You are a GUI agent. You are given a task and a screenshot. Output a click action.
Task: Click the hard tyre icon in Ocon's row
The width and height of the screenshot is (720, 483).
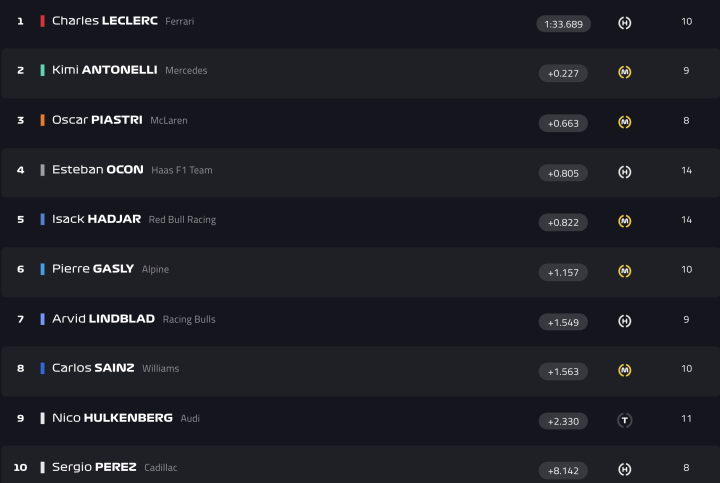pos(625,172)
